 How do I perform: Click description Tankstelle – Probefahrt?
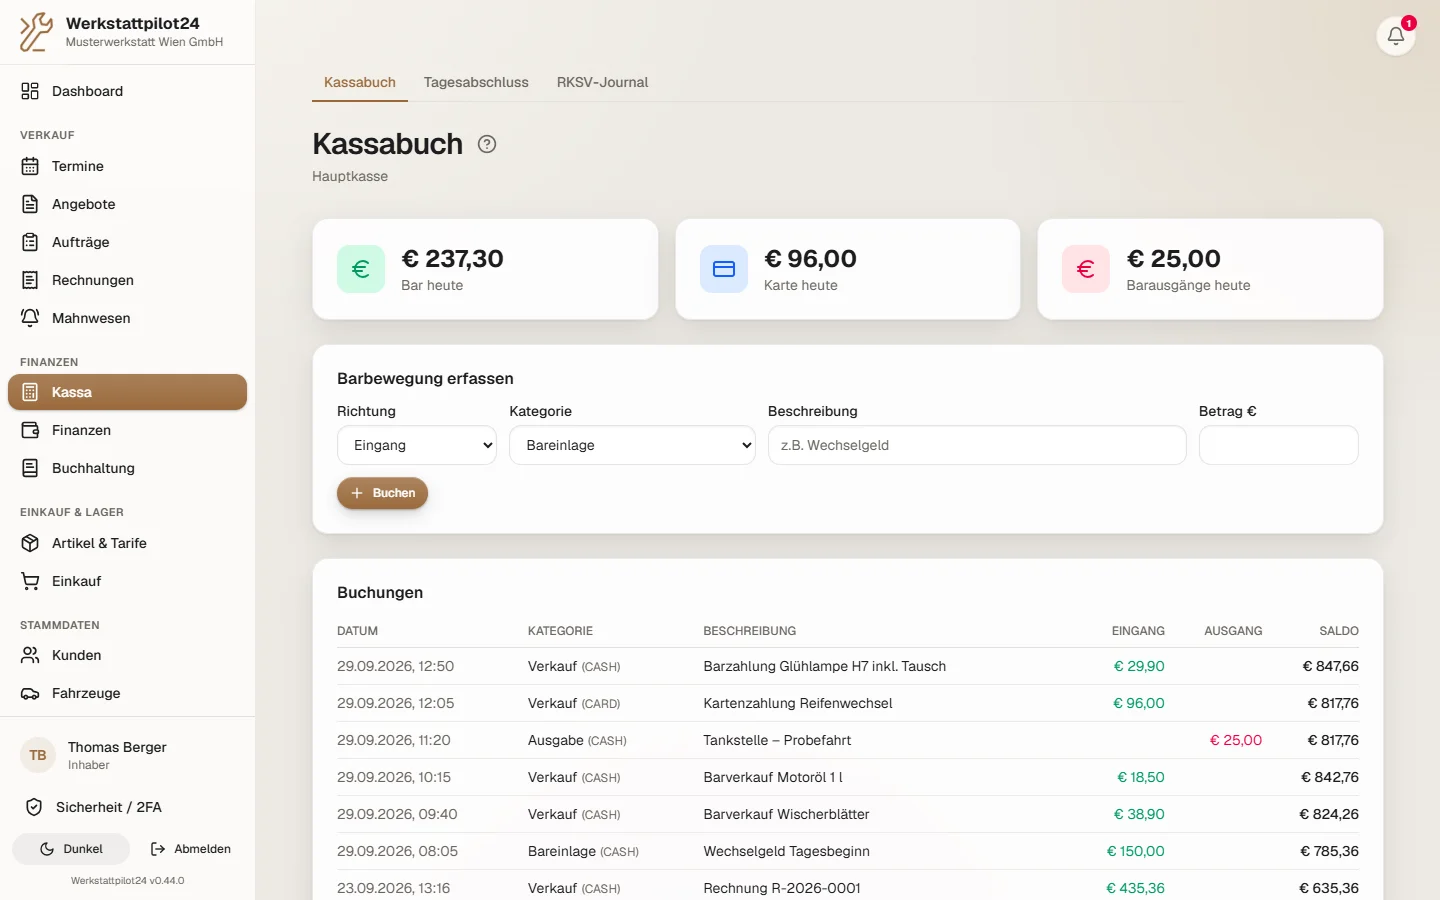click(x=777, y=740)
